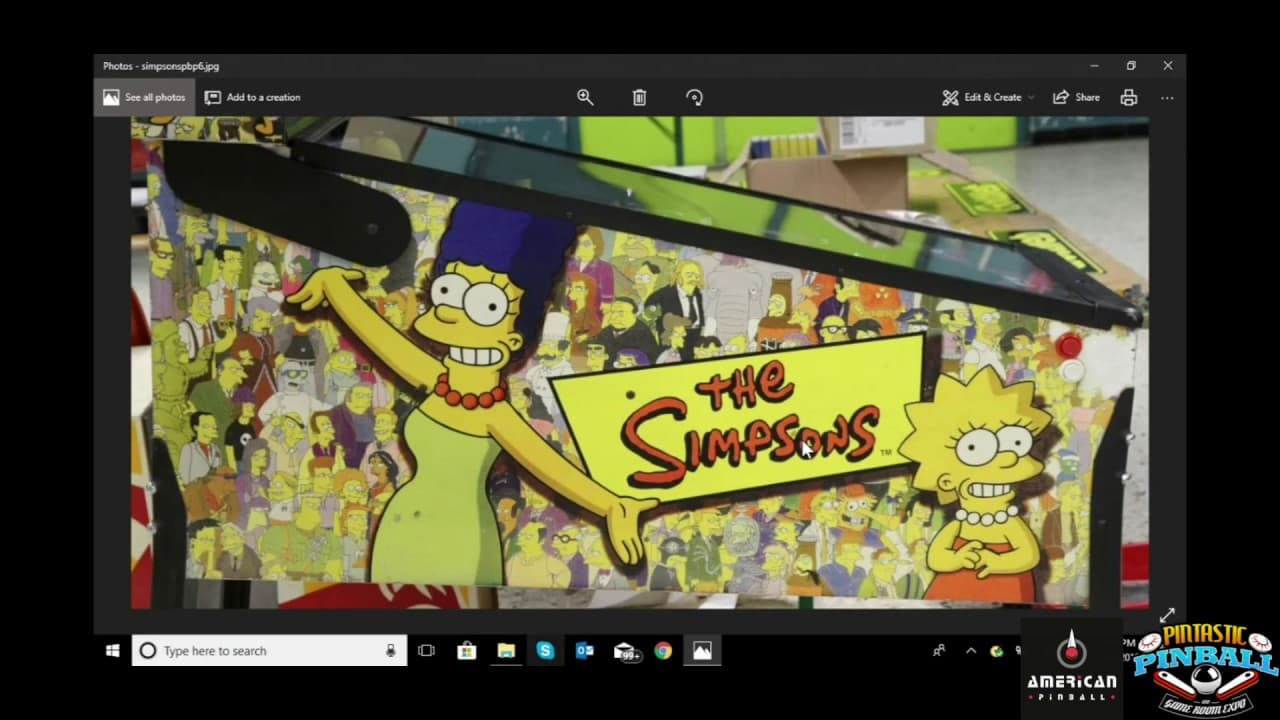
Task: Delete the photo with trash icon
Action: tap(639, 97)
